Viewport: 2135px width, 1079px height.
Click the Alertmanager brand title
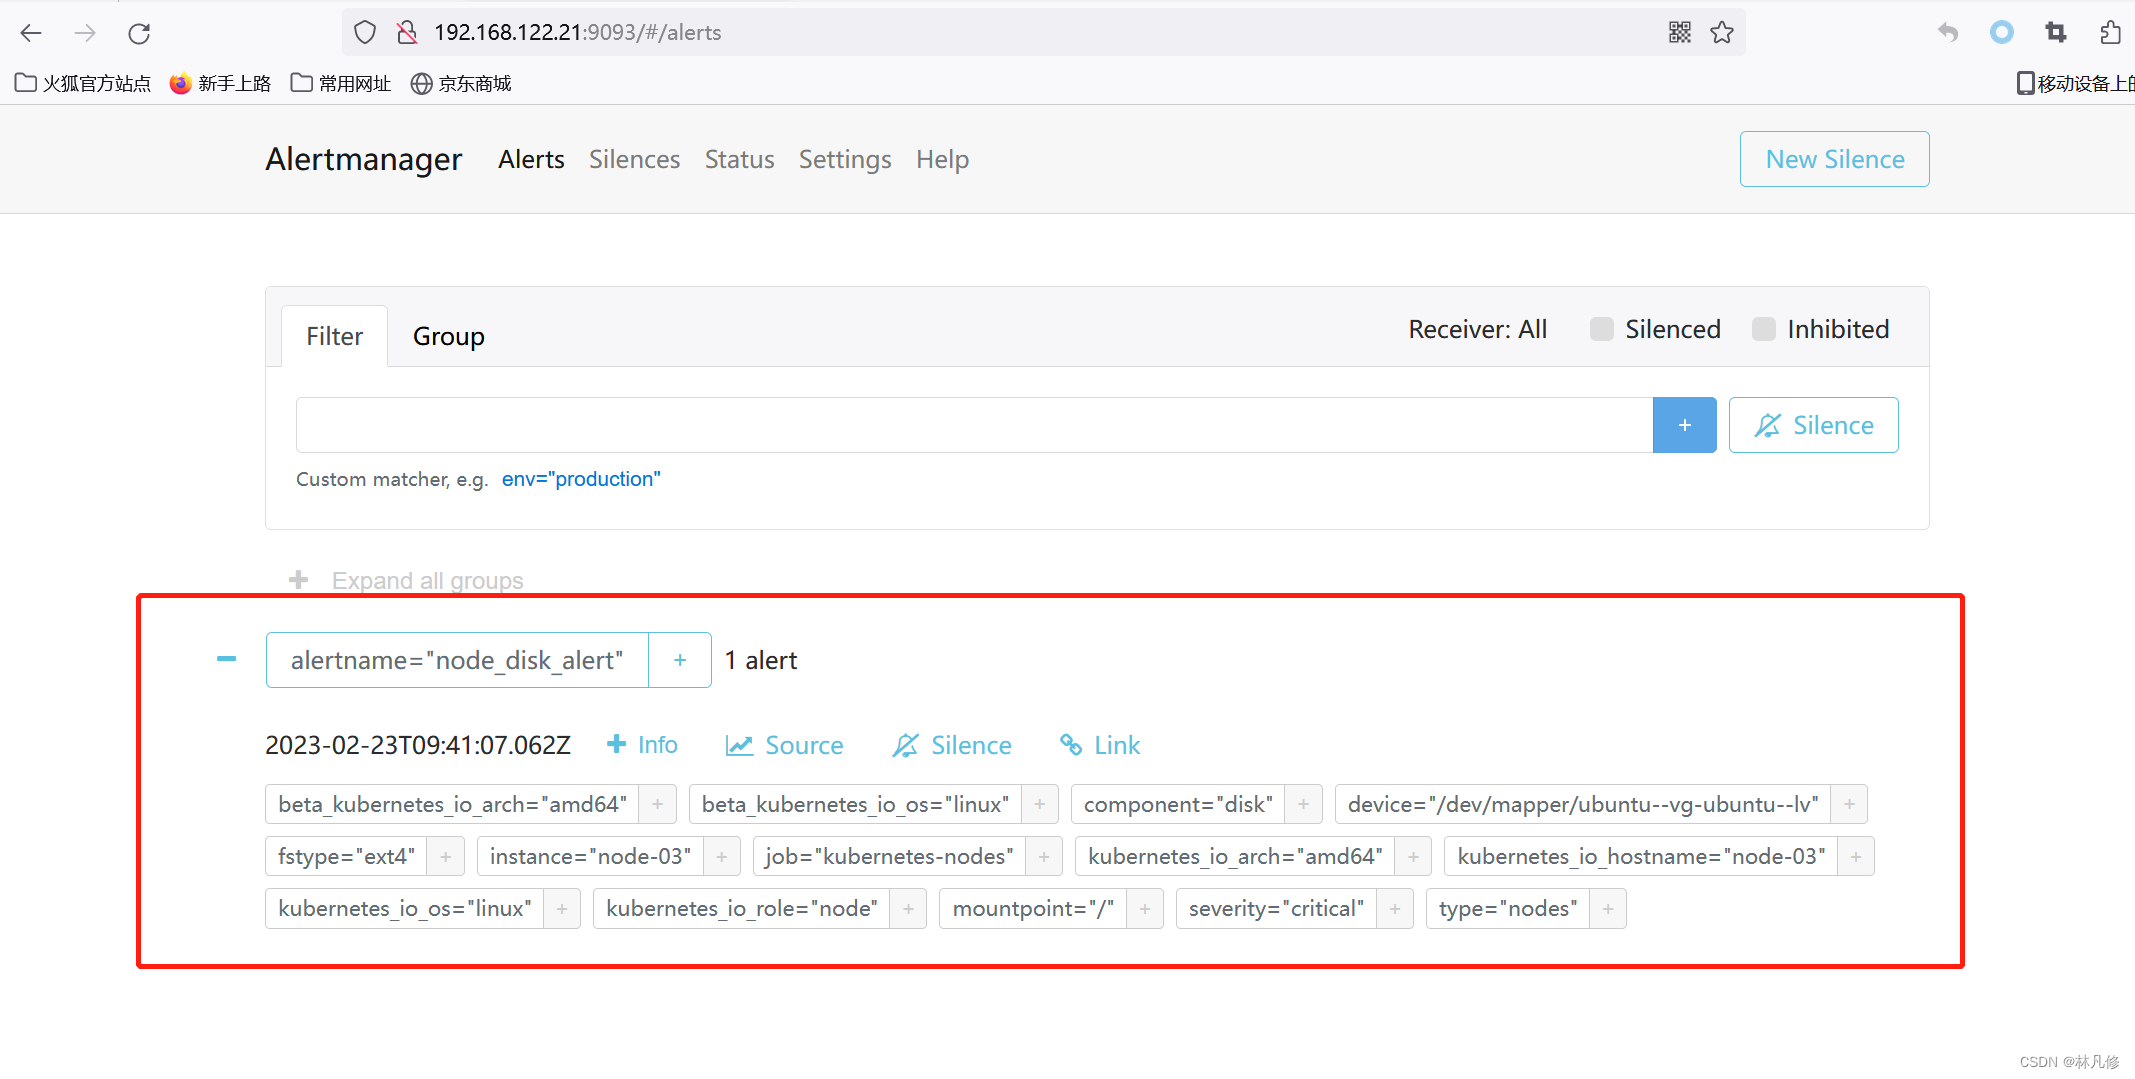364,159
